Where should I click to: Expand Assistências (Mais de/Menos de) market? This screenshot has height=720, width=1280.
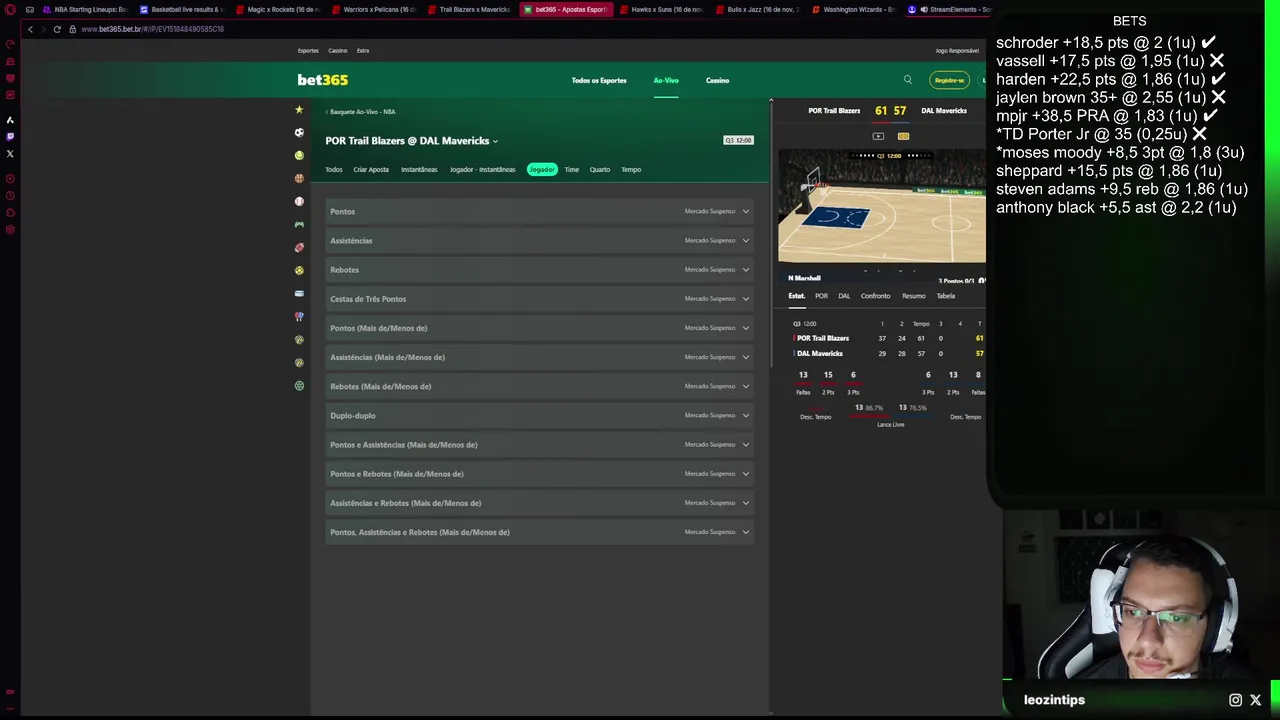(540, 357)
